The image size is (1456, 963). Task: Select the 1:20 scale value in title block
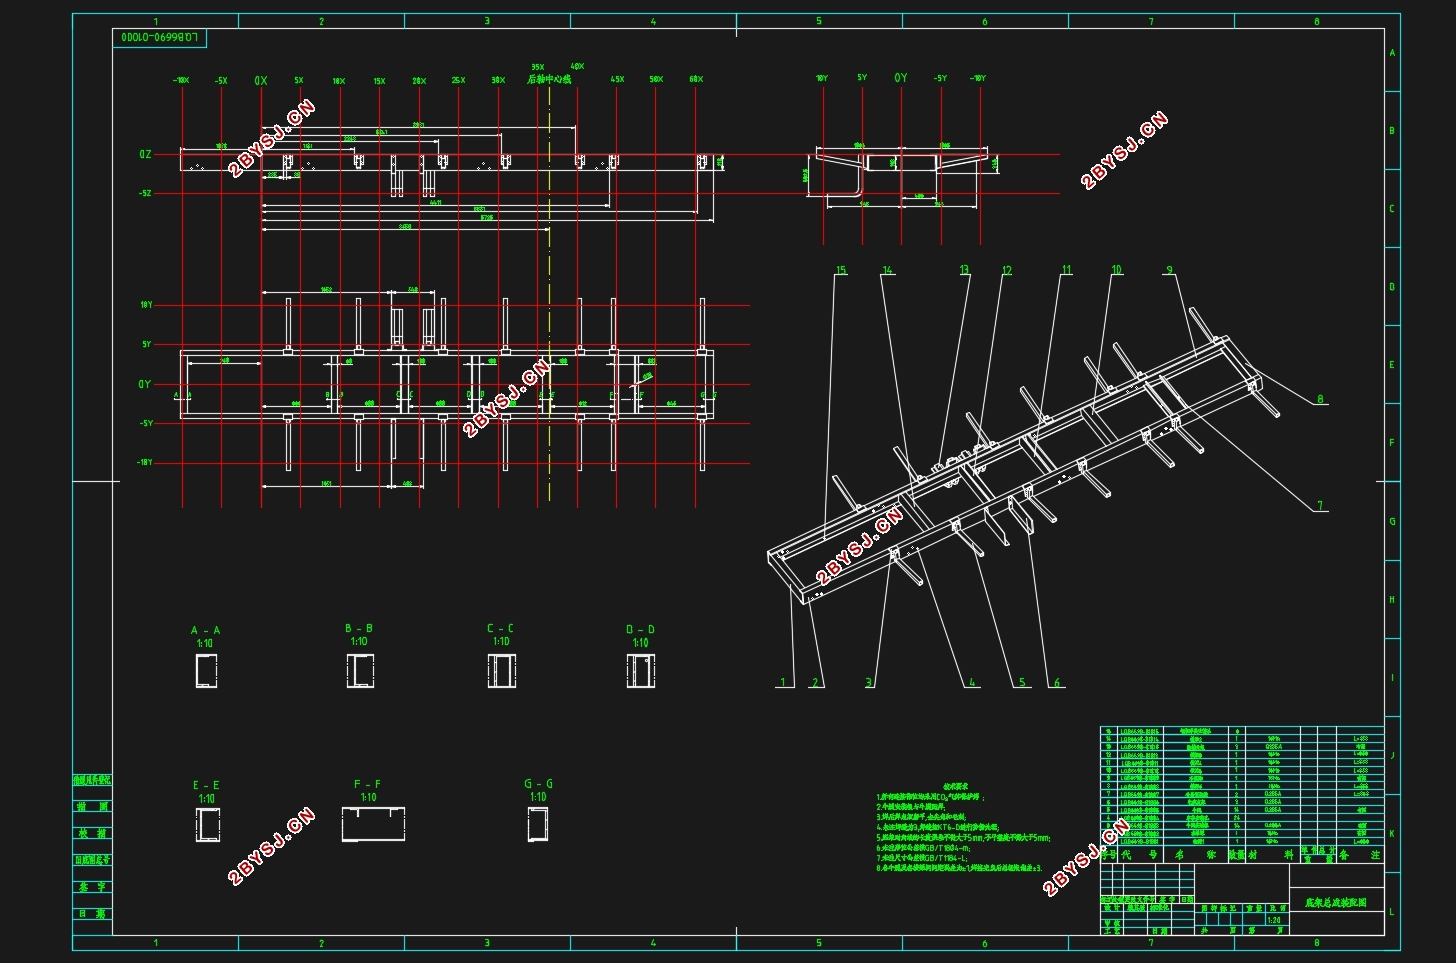click(1274, 920)
